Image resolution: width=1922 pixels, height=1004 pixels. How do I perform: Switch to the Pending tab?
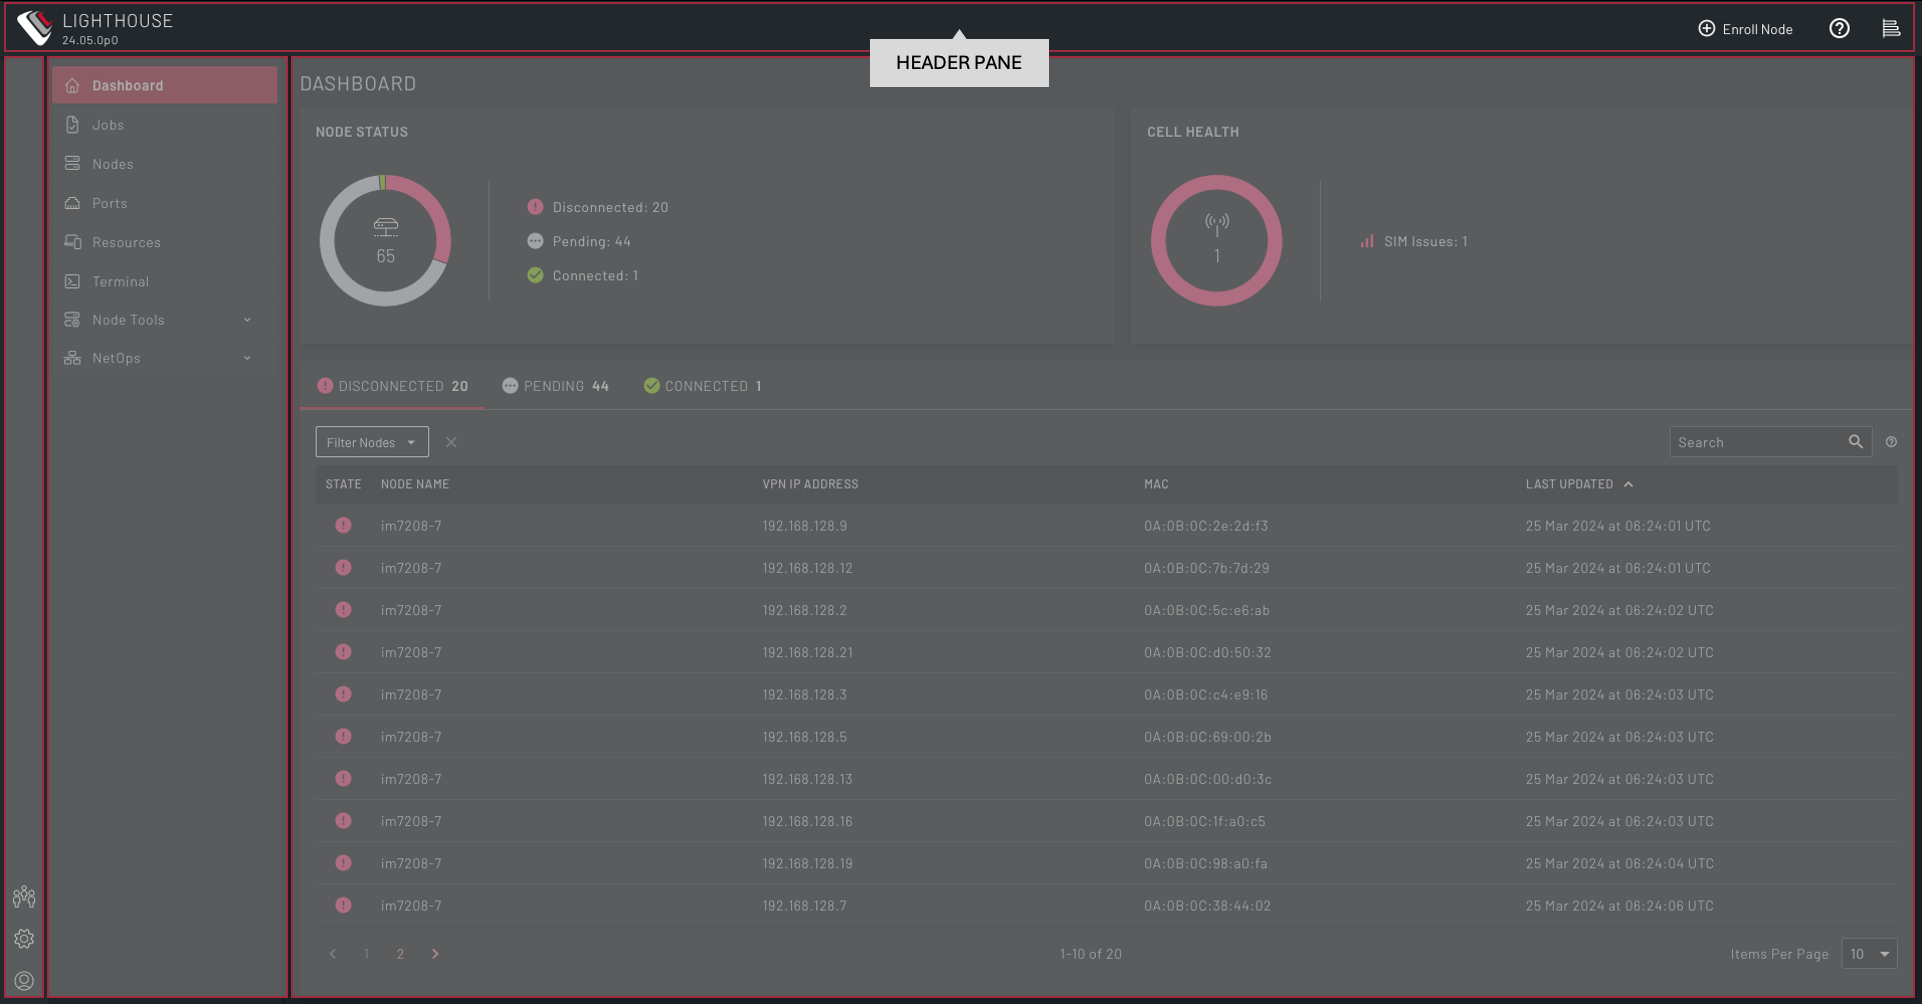pos(556,386)
